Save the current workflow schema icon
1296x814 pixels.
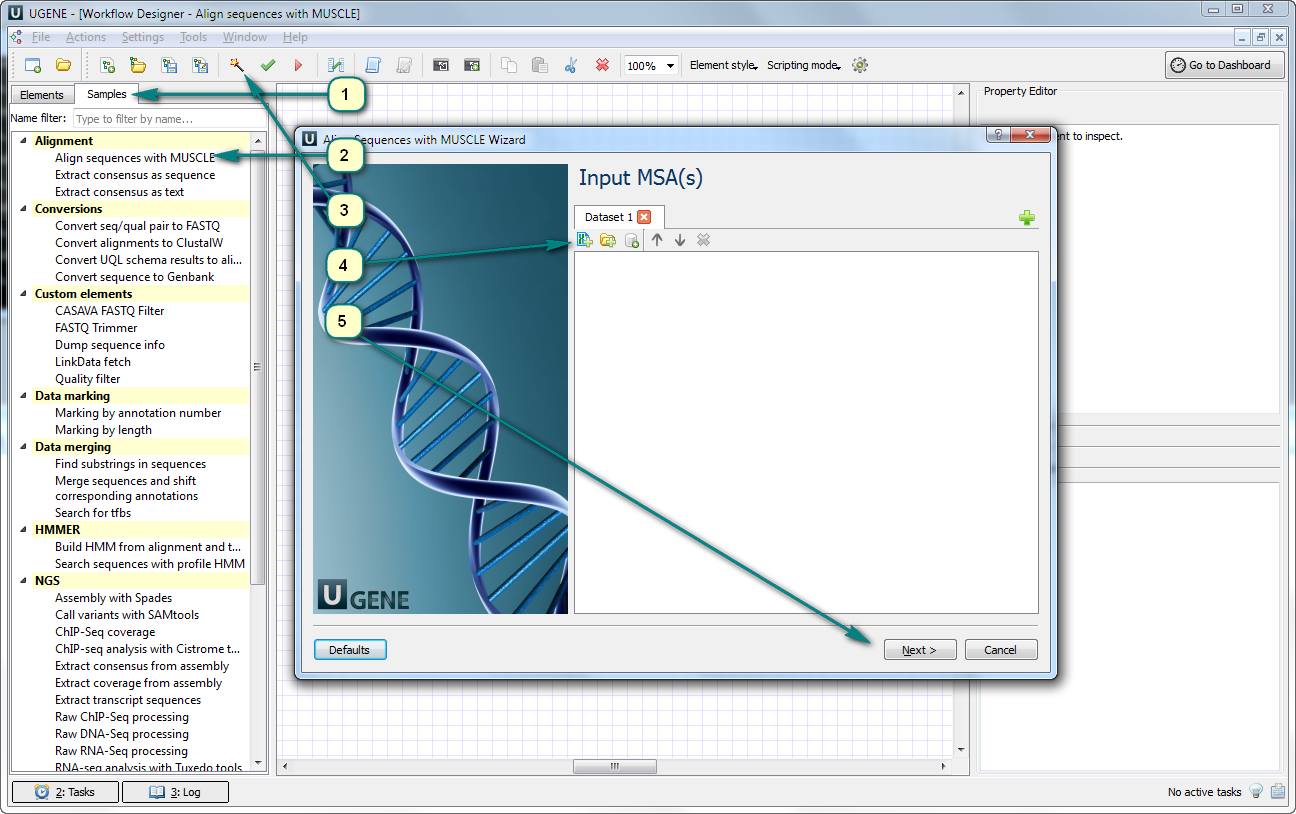[168, 64]
